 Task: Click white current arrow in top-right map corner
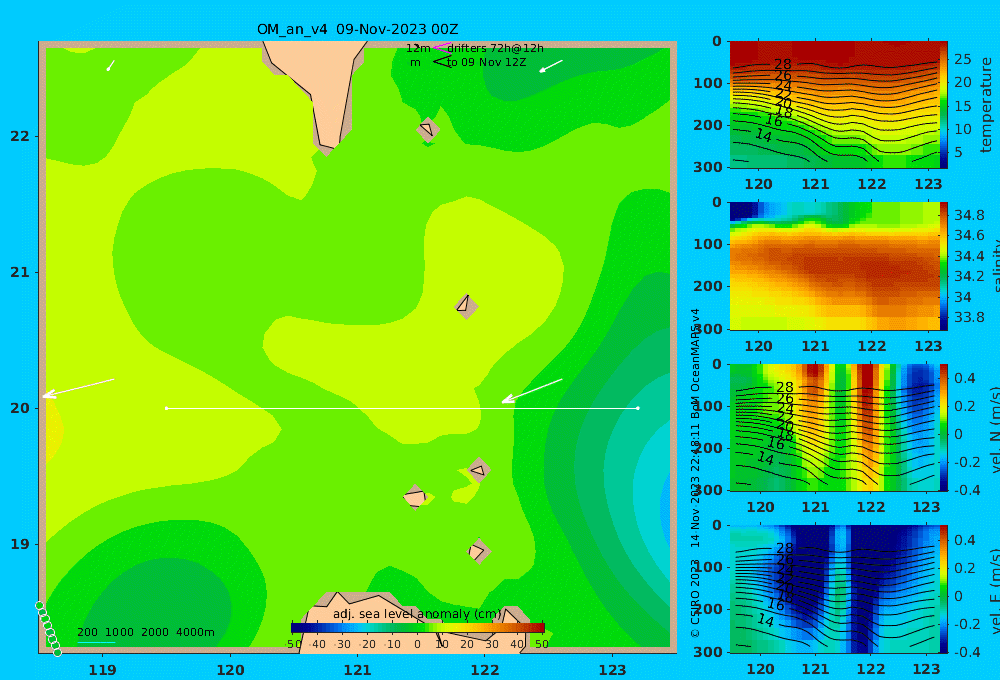551,66
